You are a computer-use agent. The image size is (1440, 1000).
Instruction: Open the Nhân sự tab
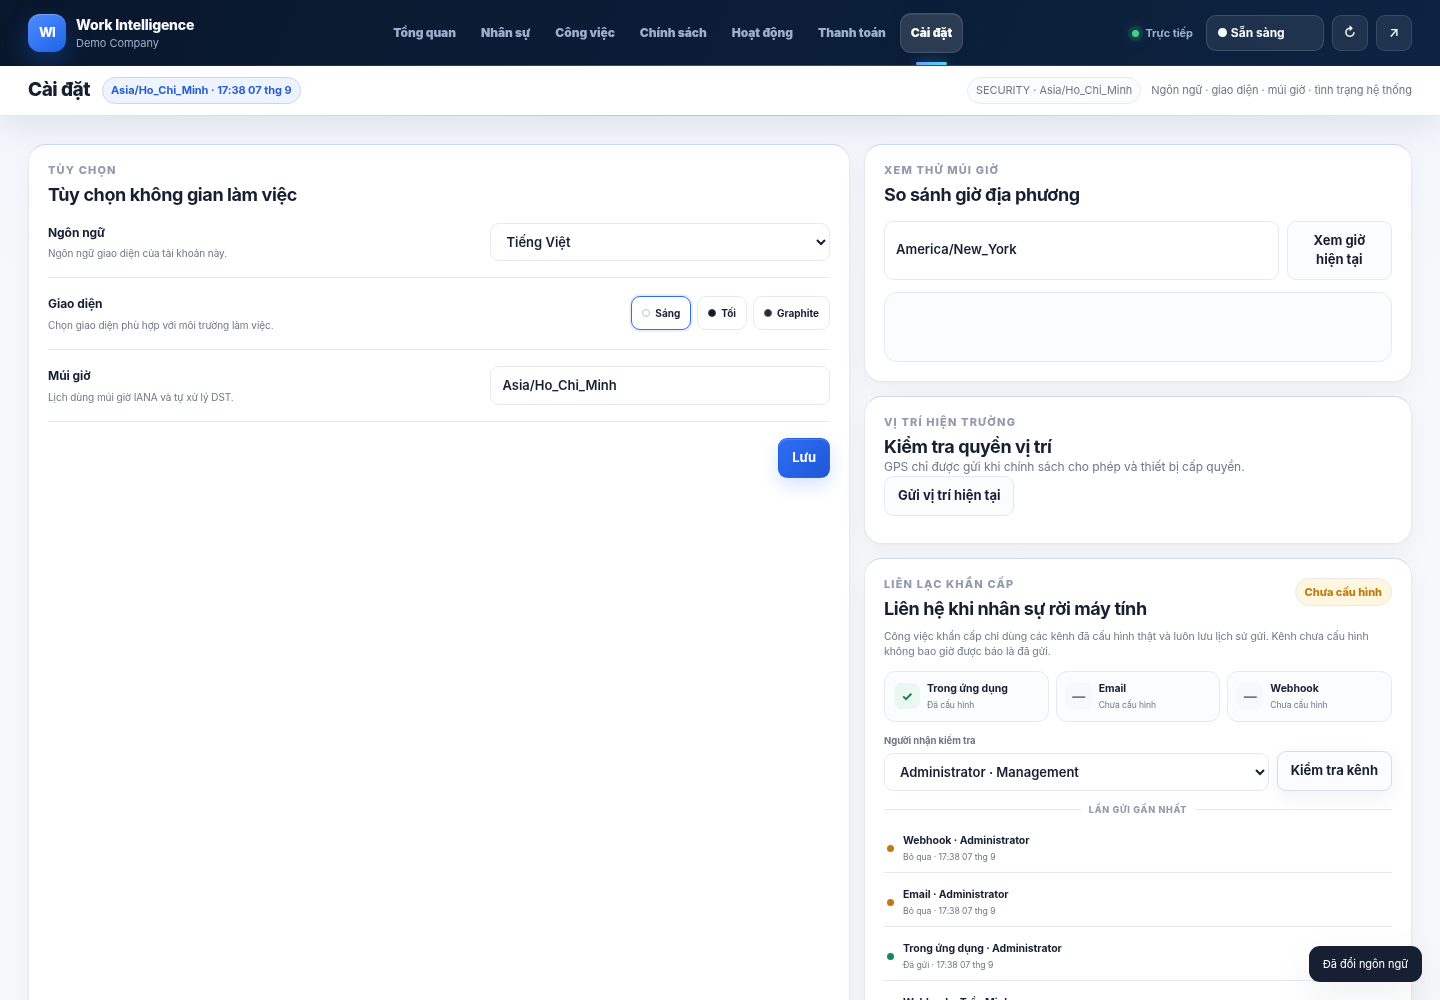coord(505,33)
